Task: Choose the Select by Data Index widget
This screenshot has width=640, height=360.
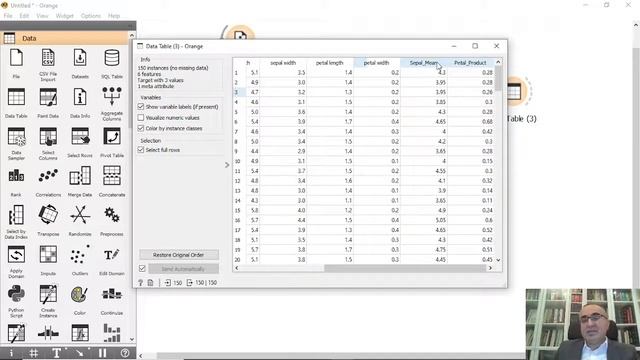Action: tap(16, 215)
